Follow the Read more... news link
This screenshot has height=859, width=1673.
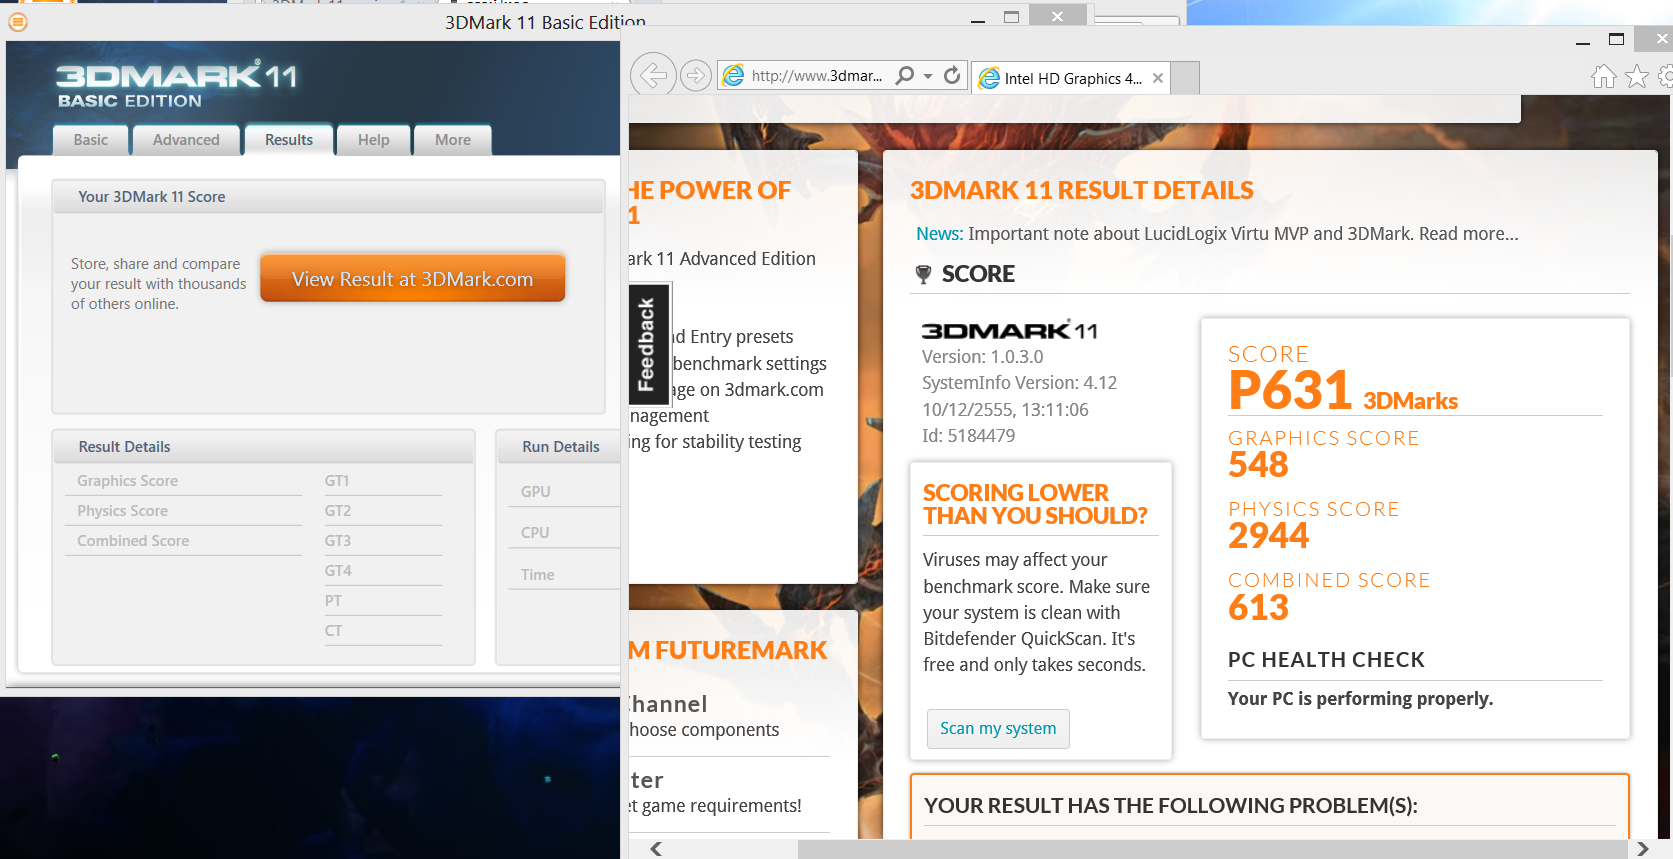[x=1468, y=234]
